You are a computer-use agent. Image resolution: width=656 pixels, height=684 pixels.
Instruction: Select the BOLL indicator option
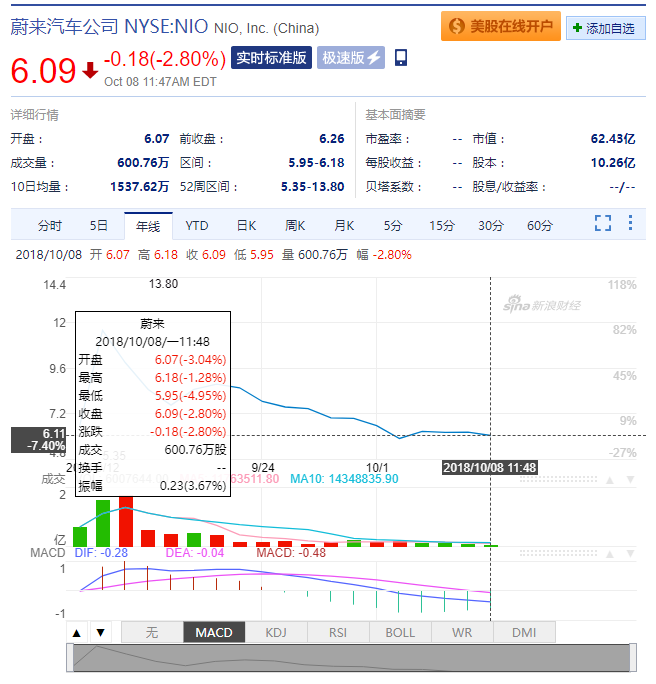point(400,633)
